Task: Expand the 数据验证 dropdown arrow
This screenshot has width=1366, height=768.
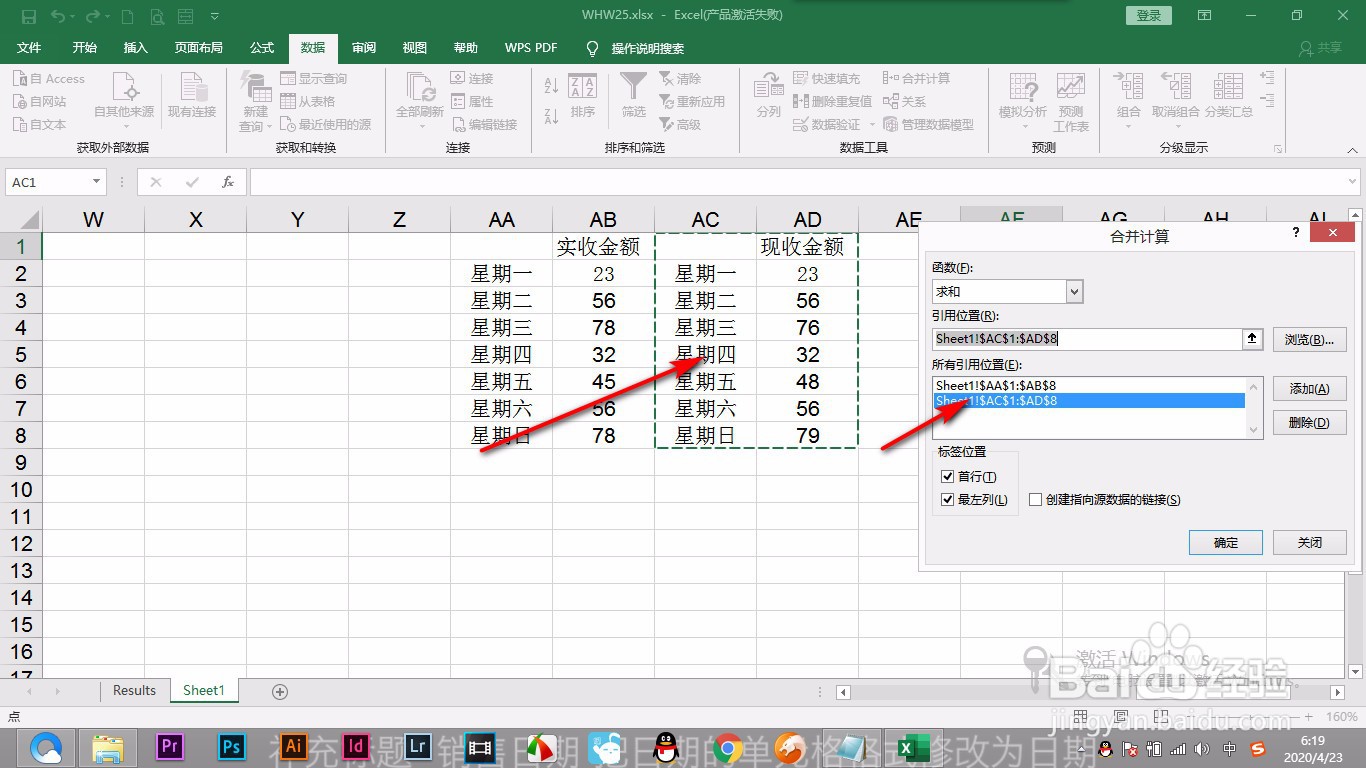Action: coord(871,124)
